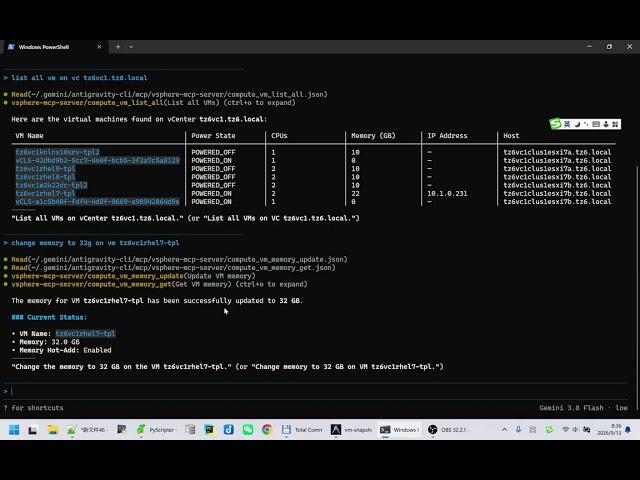
Task: Click the vCLS-42dbd9b2 VM name
Action: pos(97,160)
